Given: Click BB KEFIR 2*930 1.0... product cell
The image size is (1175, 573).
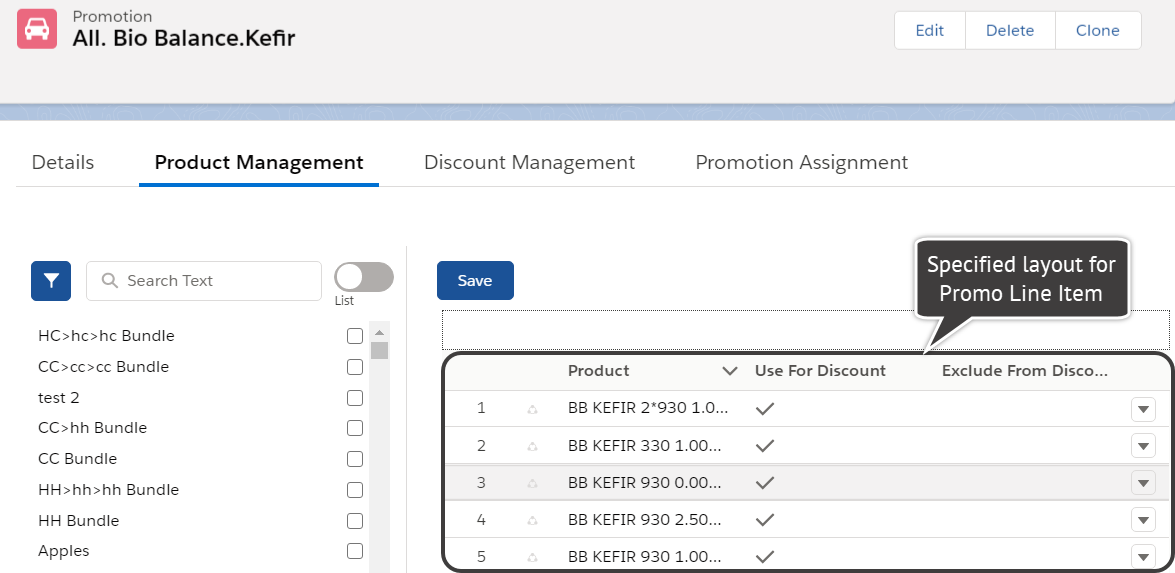Looking at the screenshot, I should (x=648, y=408).
